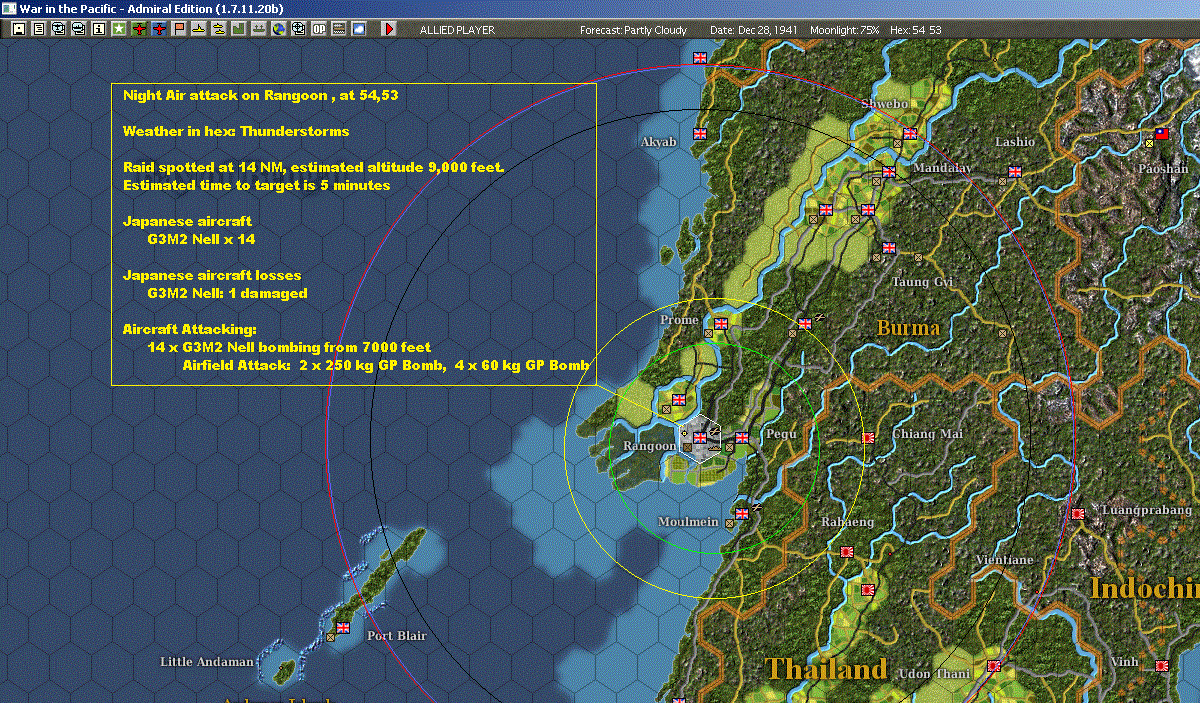Select the Japanese flag at Luangprabang
Viewport: 1200px width, 703px height.
pyautogui.click(x=1078, y=513)
